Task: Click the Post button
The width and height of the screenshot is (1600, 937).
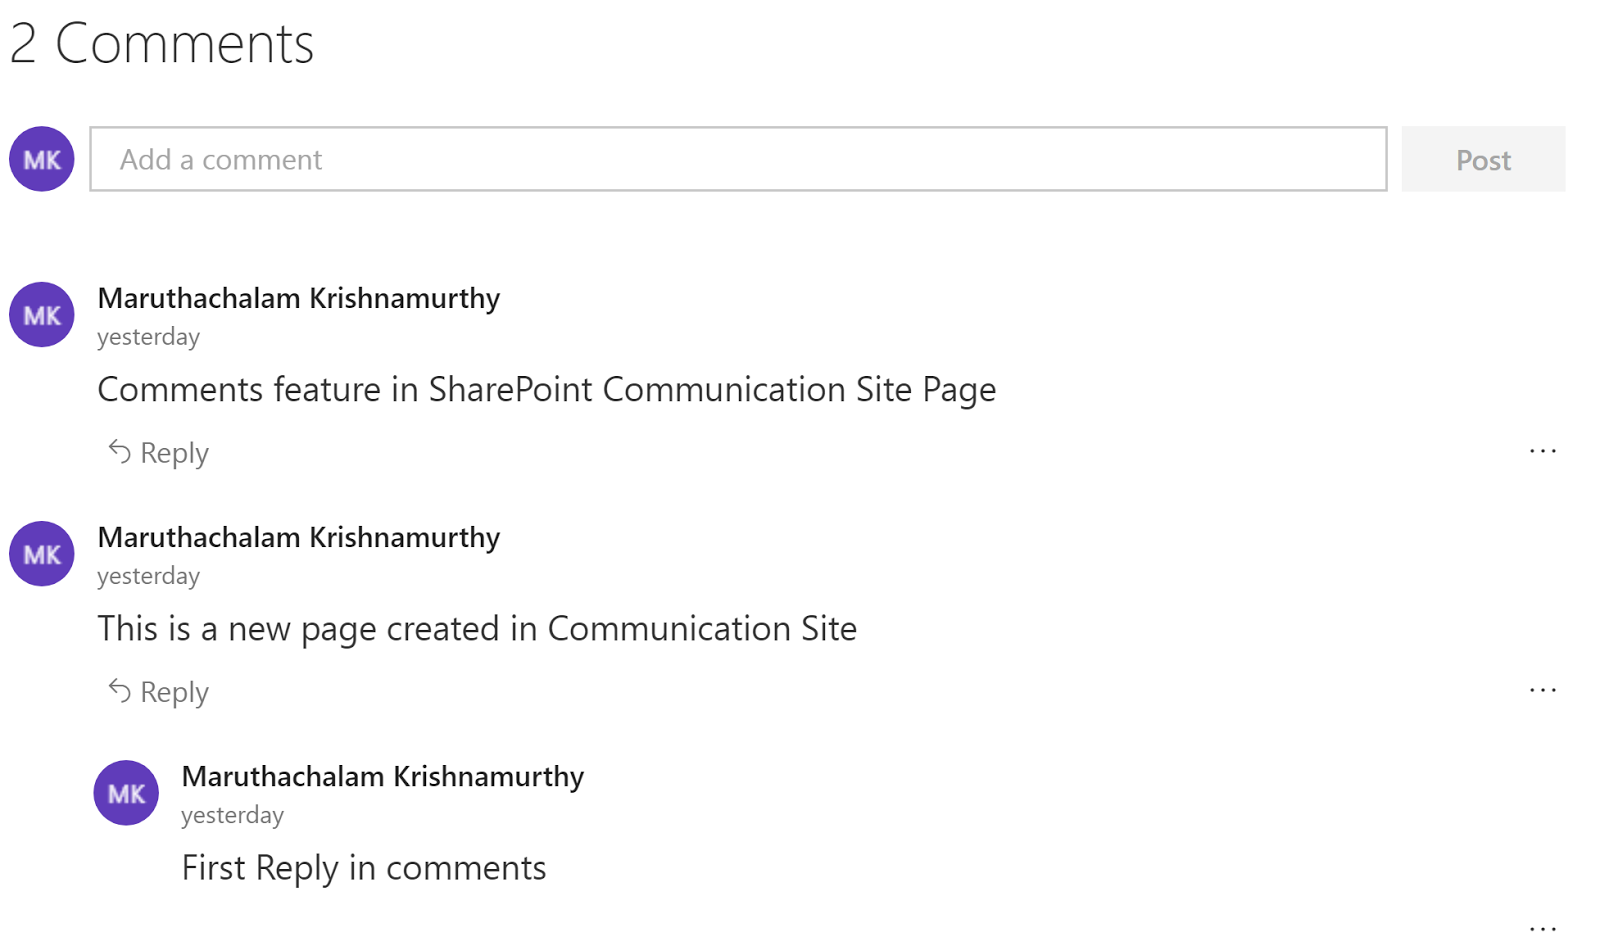Action: 1483,159
